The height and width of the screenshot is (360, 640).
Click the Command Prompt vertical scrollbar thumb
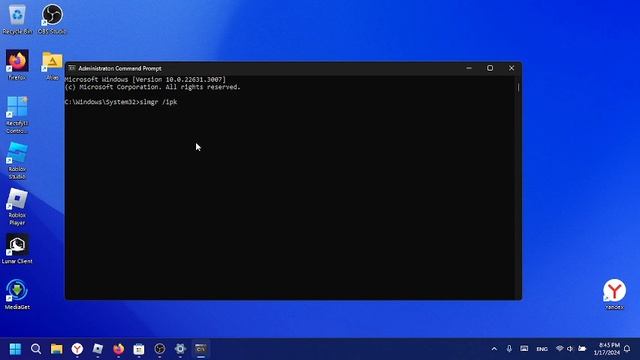coord(518,87)
